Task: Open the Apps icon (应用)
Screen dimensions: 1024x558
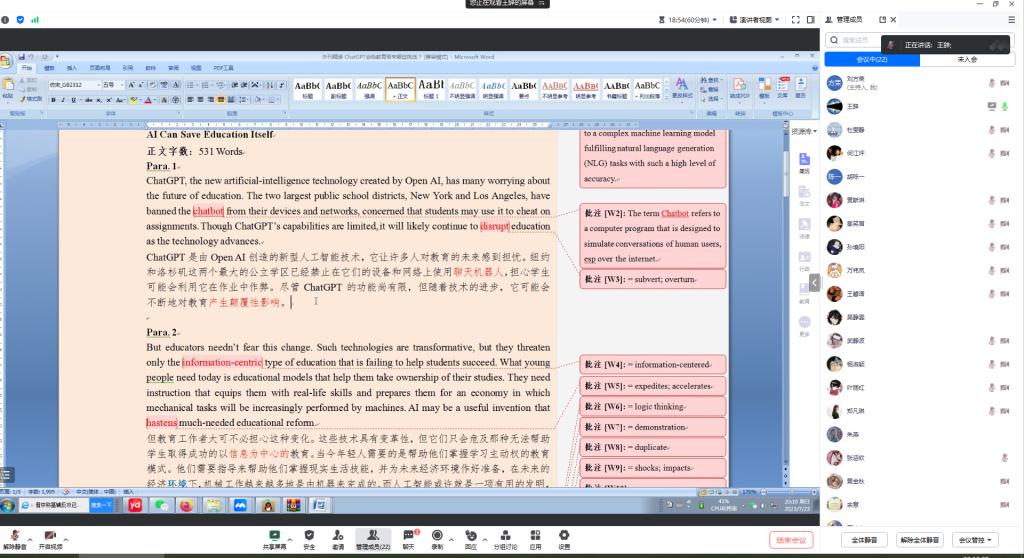Action: coord(536,536)
